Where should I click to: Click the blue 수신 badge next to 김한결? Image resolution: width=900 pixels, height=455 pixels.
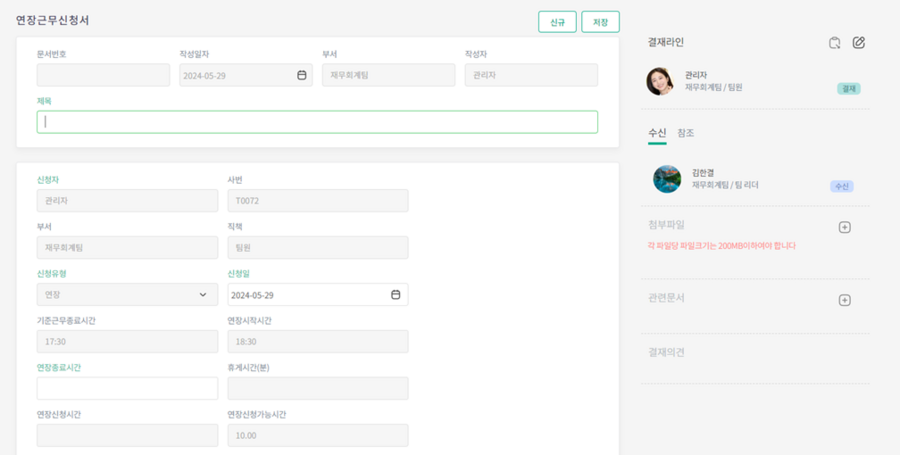coord(841,186)
